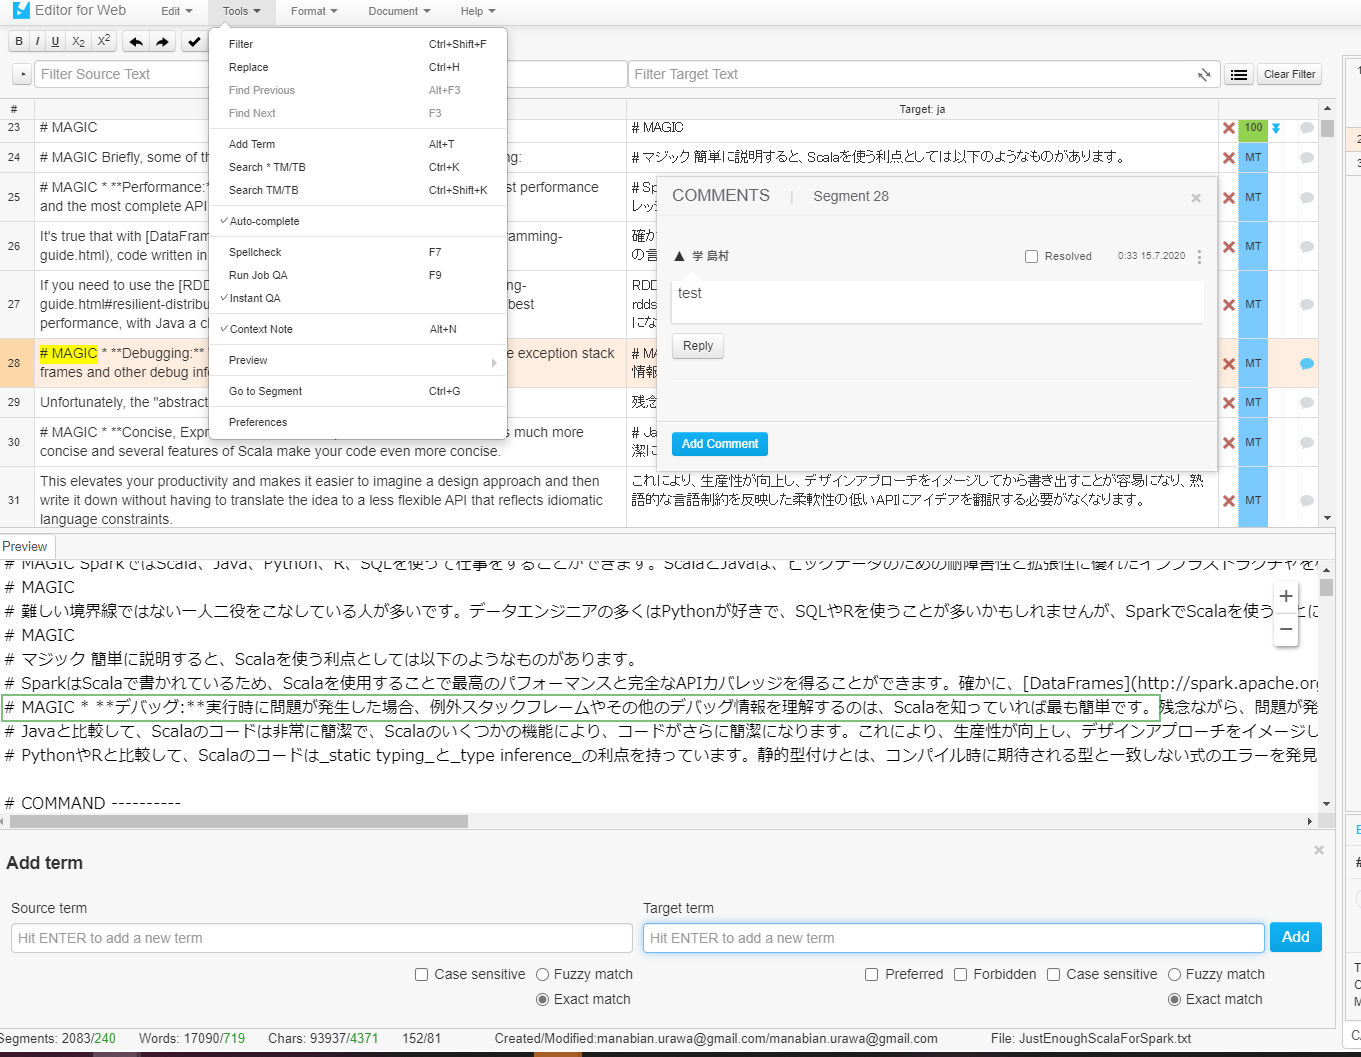1361x1057 pixels.
Task: Open the Edit menu dropdown
Action: coord(176,11)
